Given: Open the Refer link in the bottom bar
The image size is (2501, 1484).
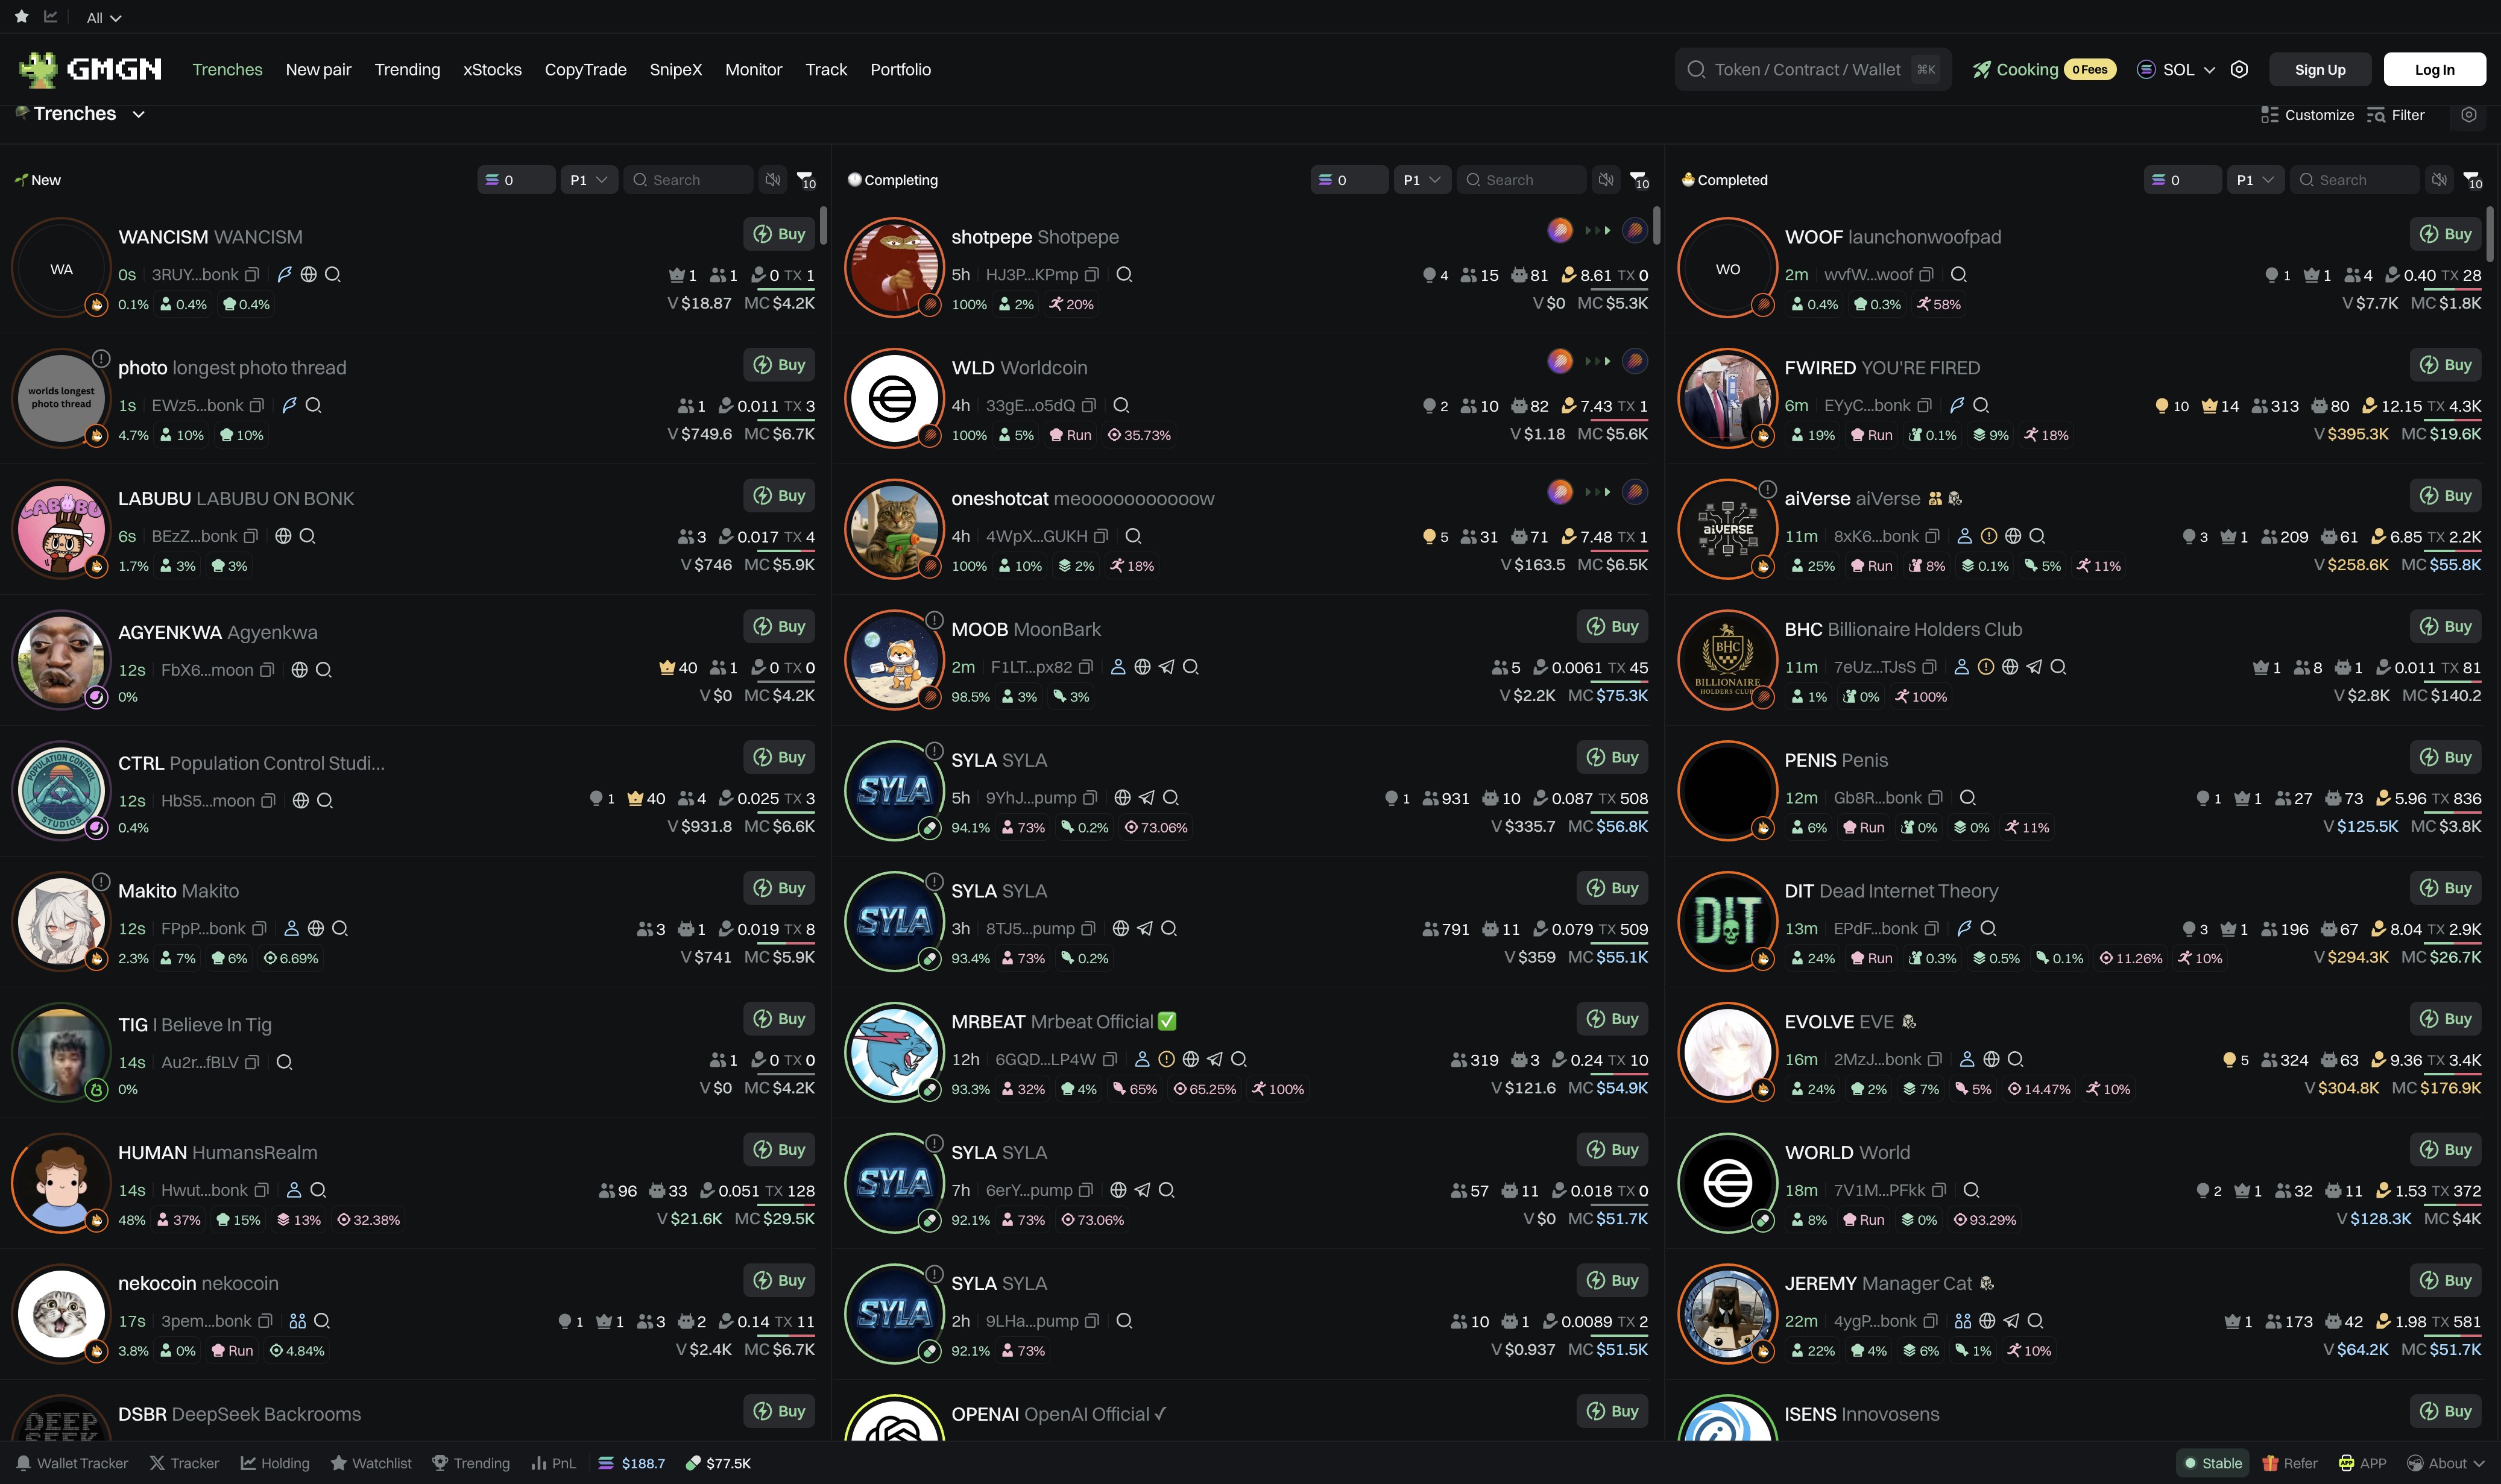Looking at the screenshot, I should point(2290,1463).
